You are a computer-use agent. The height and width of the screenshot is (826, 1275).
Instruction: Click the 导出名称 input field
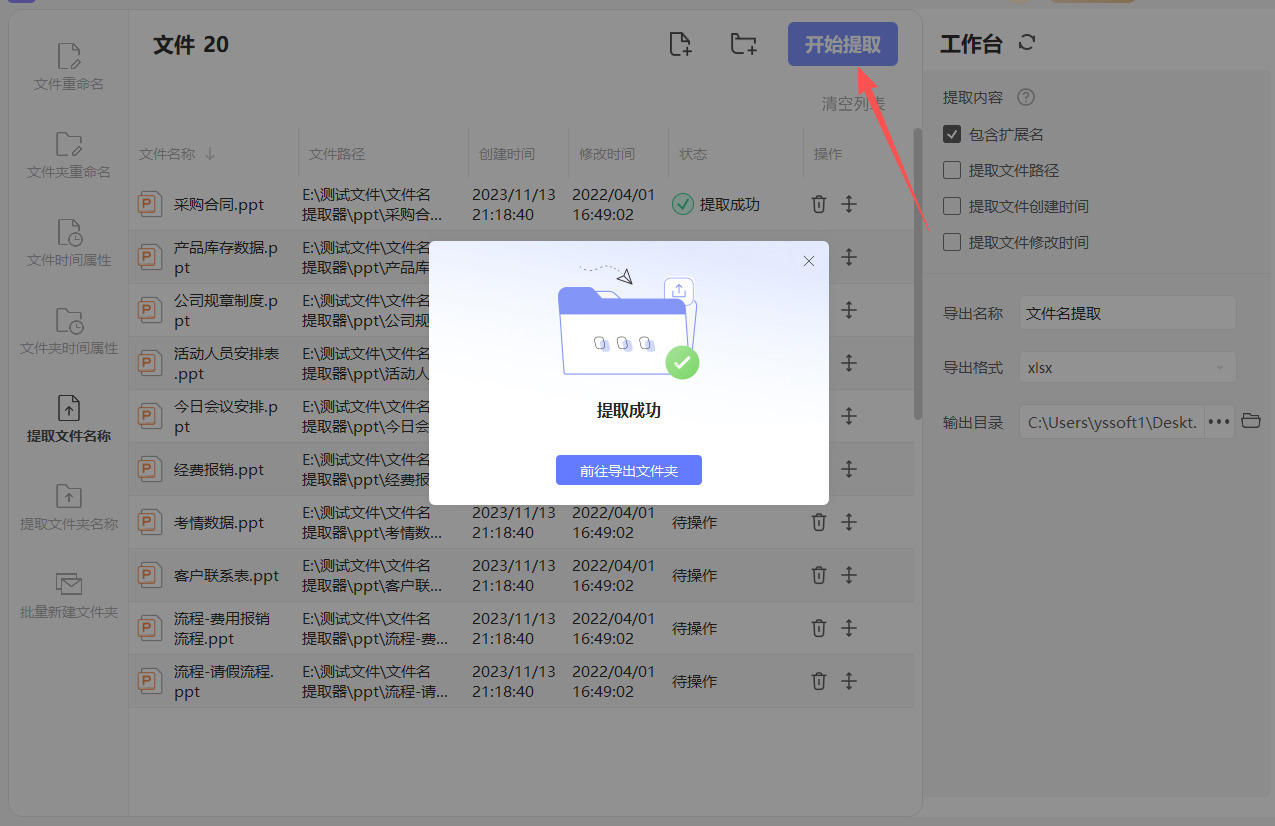(x=1127, y=313)
